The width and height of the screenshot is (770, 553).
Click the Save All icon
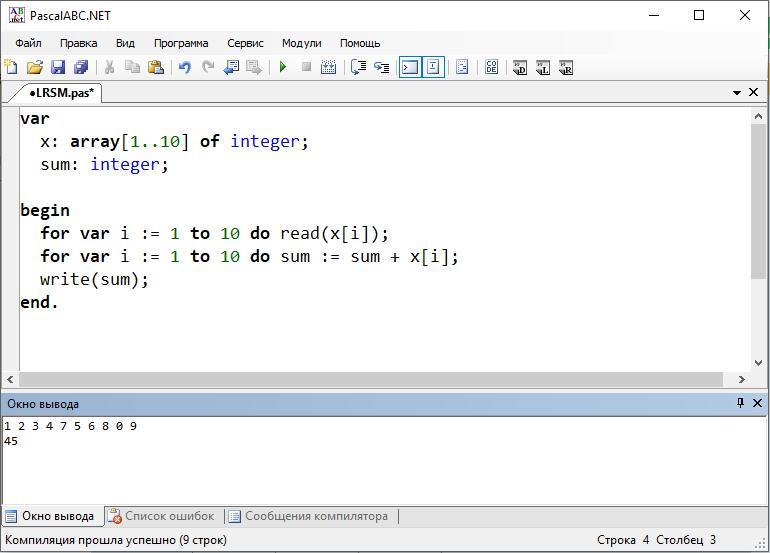point(81,68)
